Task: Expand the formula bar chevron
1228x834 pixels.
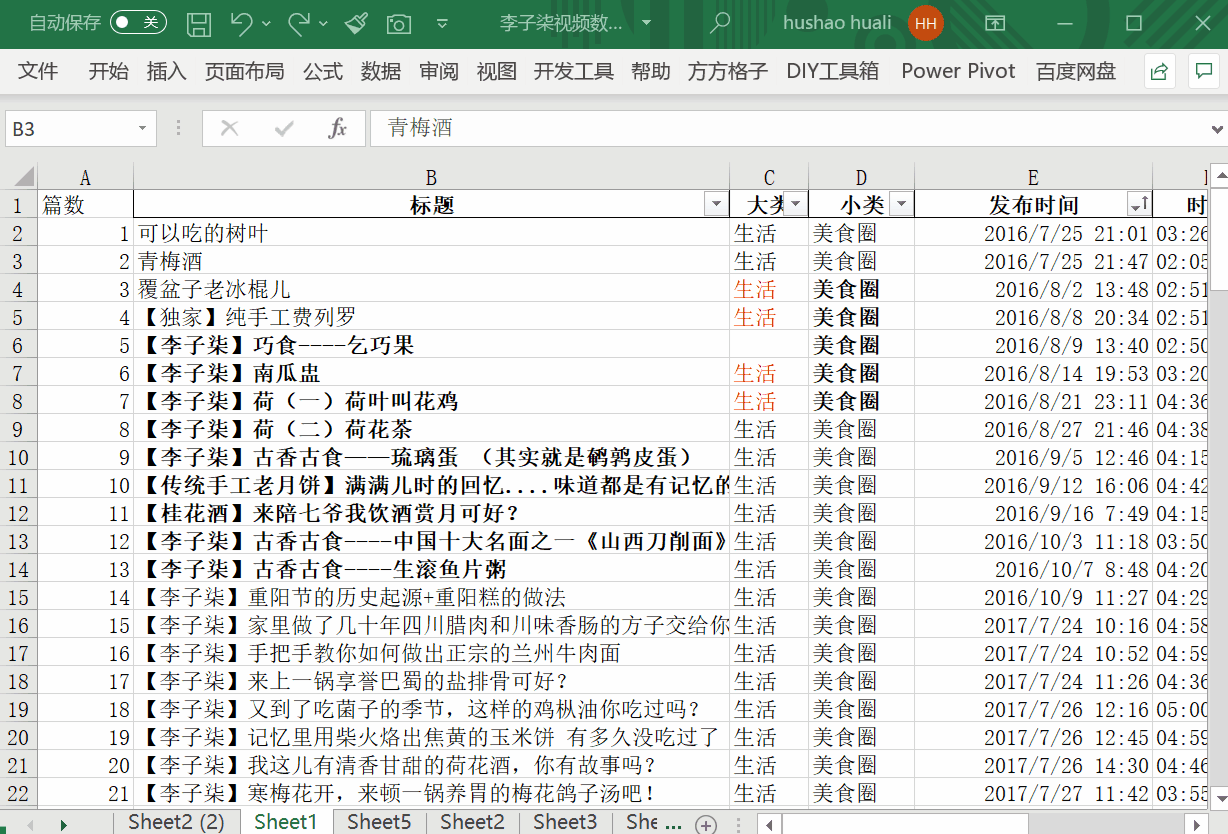Action: (1217, 128)
